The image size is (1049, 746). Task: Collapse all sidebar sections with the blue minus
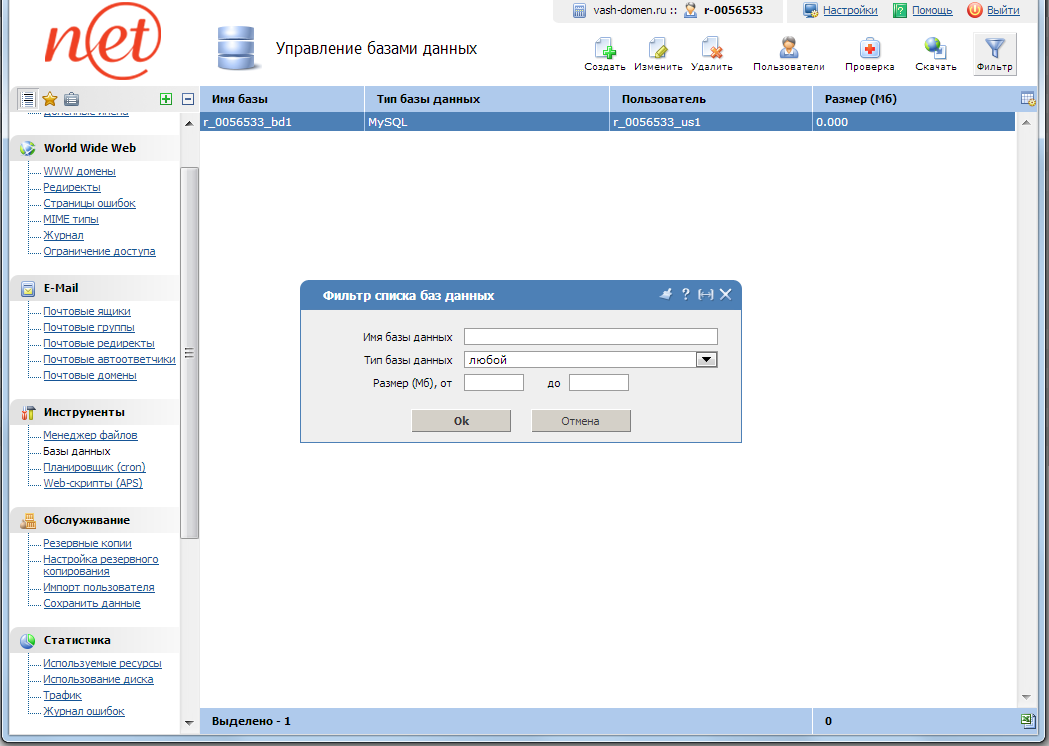[187, 99]
